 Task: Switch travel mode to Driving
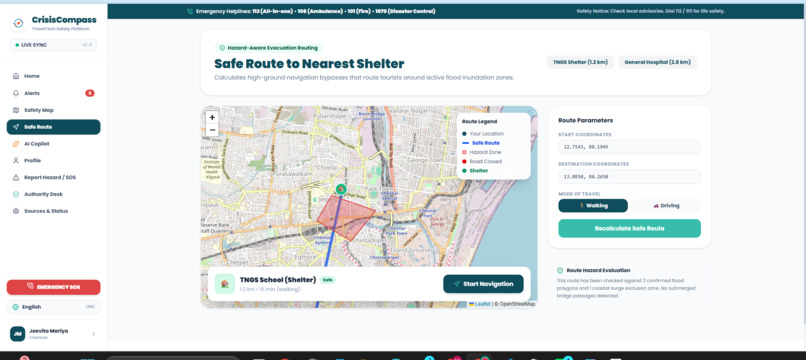(x=666, y=206)
